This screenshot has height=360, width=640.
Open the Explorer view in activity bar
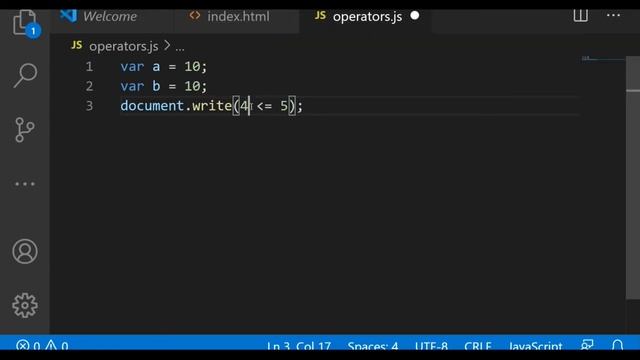click(x=24, y=23)
